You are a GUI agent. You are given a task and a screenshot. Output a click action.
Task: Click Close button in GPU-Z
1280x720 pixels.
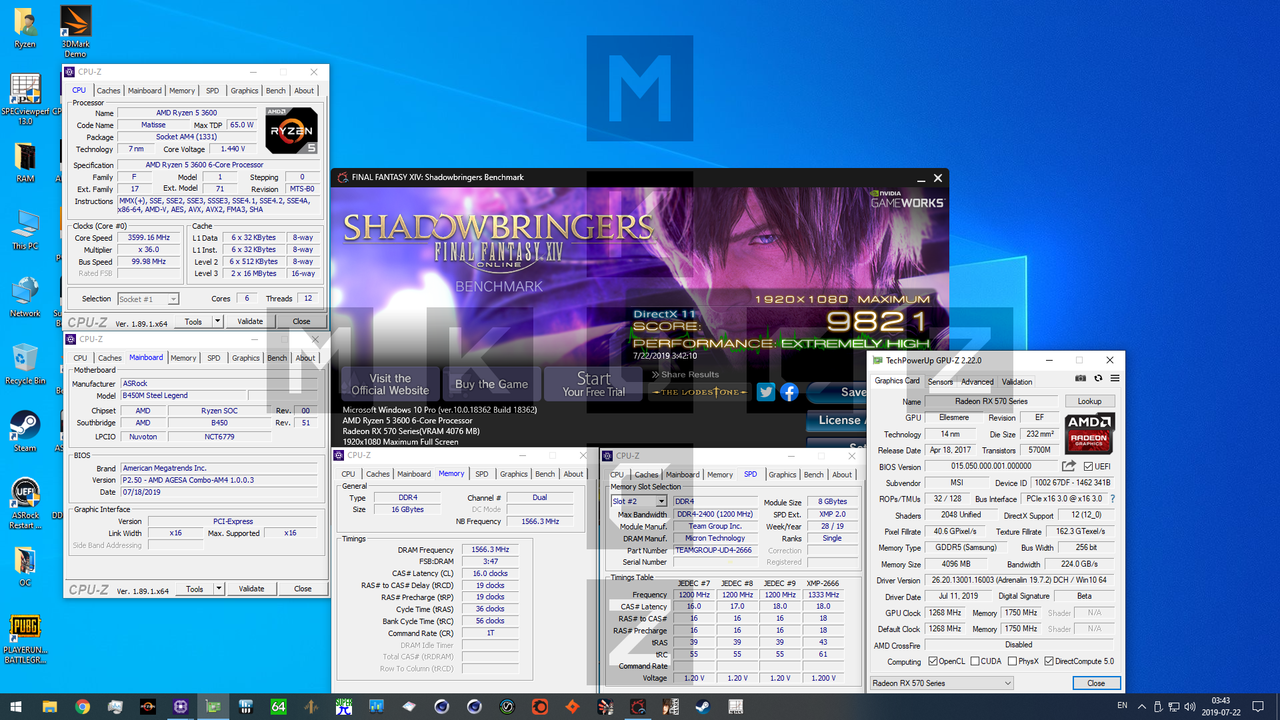pos(1096,683)
